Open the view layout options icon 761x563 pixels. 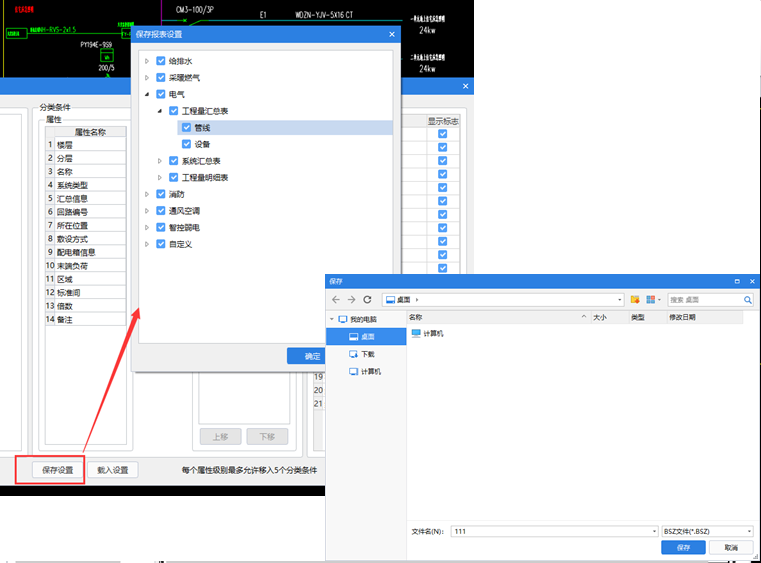click(652, 299)
